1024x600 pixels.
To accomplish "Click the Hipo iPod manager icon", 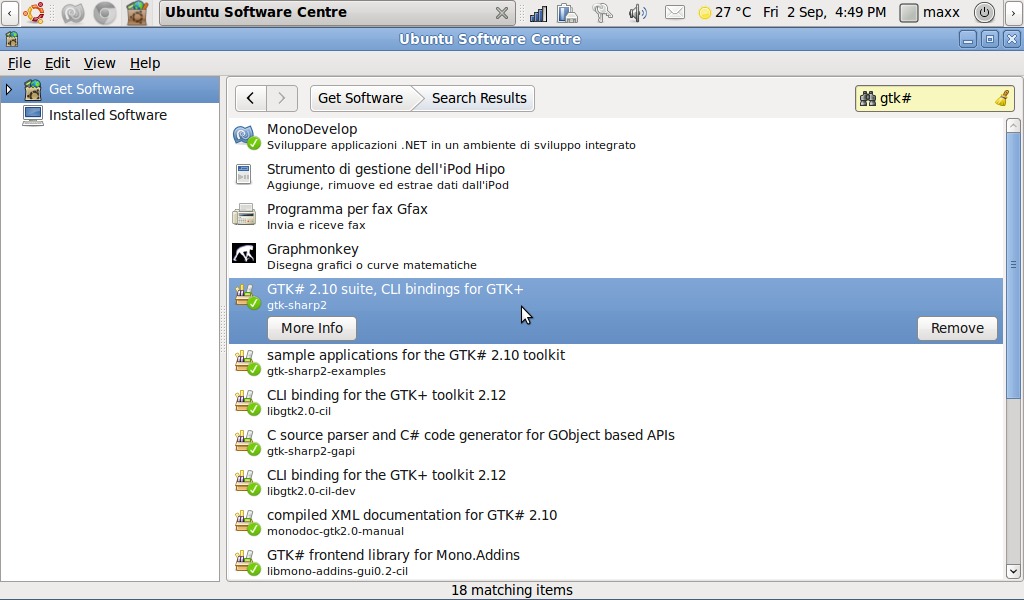I will point(244,174).
